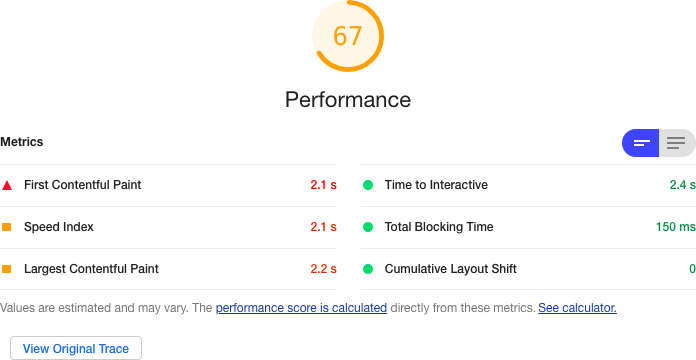The height and width of the screenshot is (360, 696).
Task: Expand the First Contentful Paint metric row
Action: pyautogui.click(x=168, y=185)
